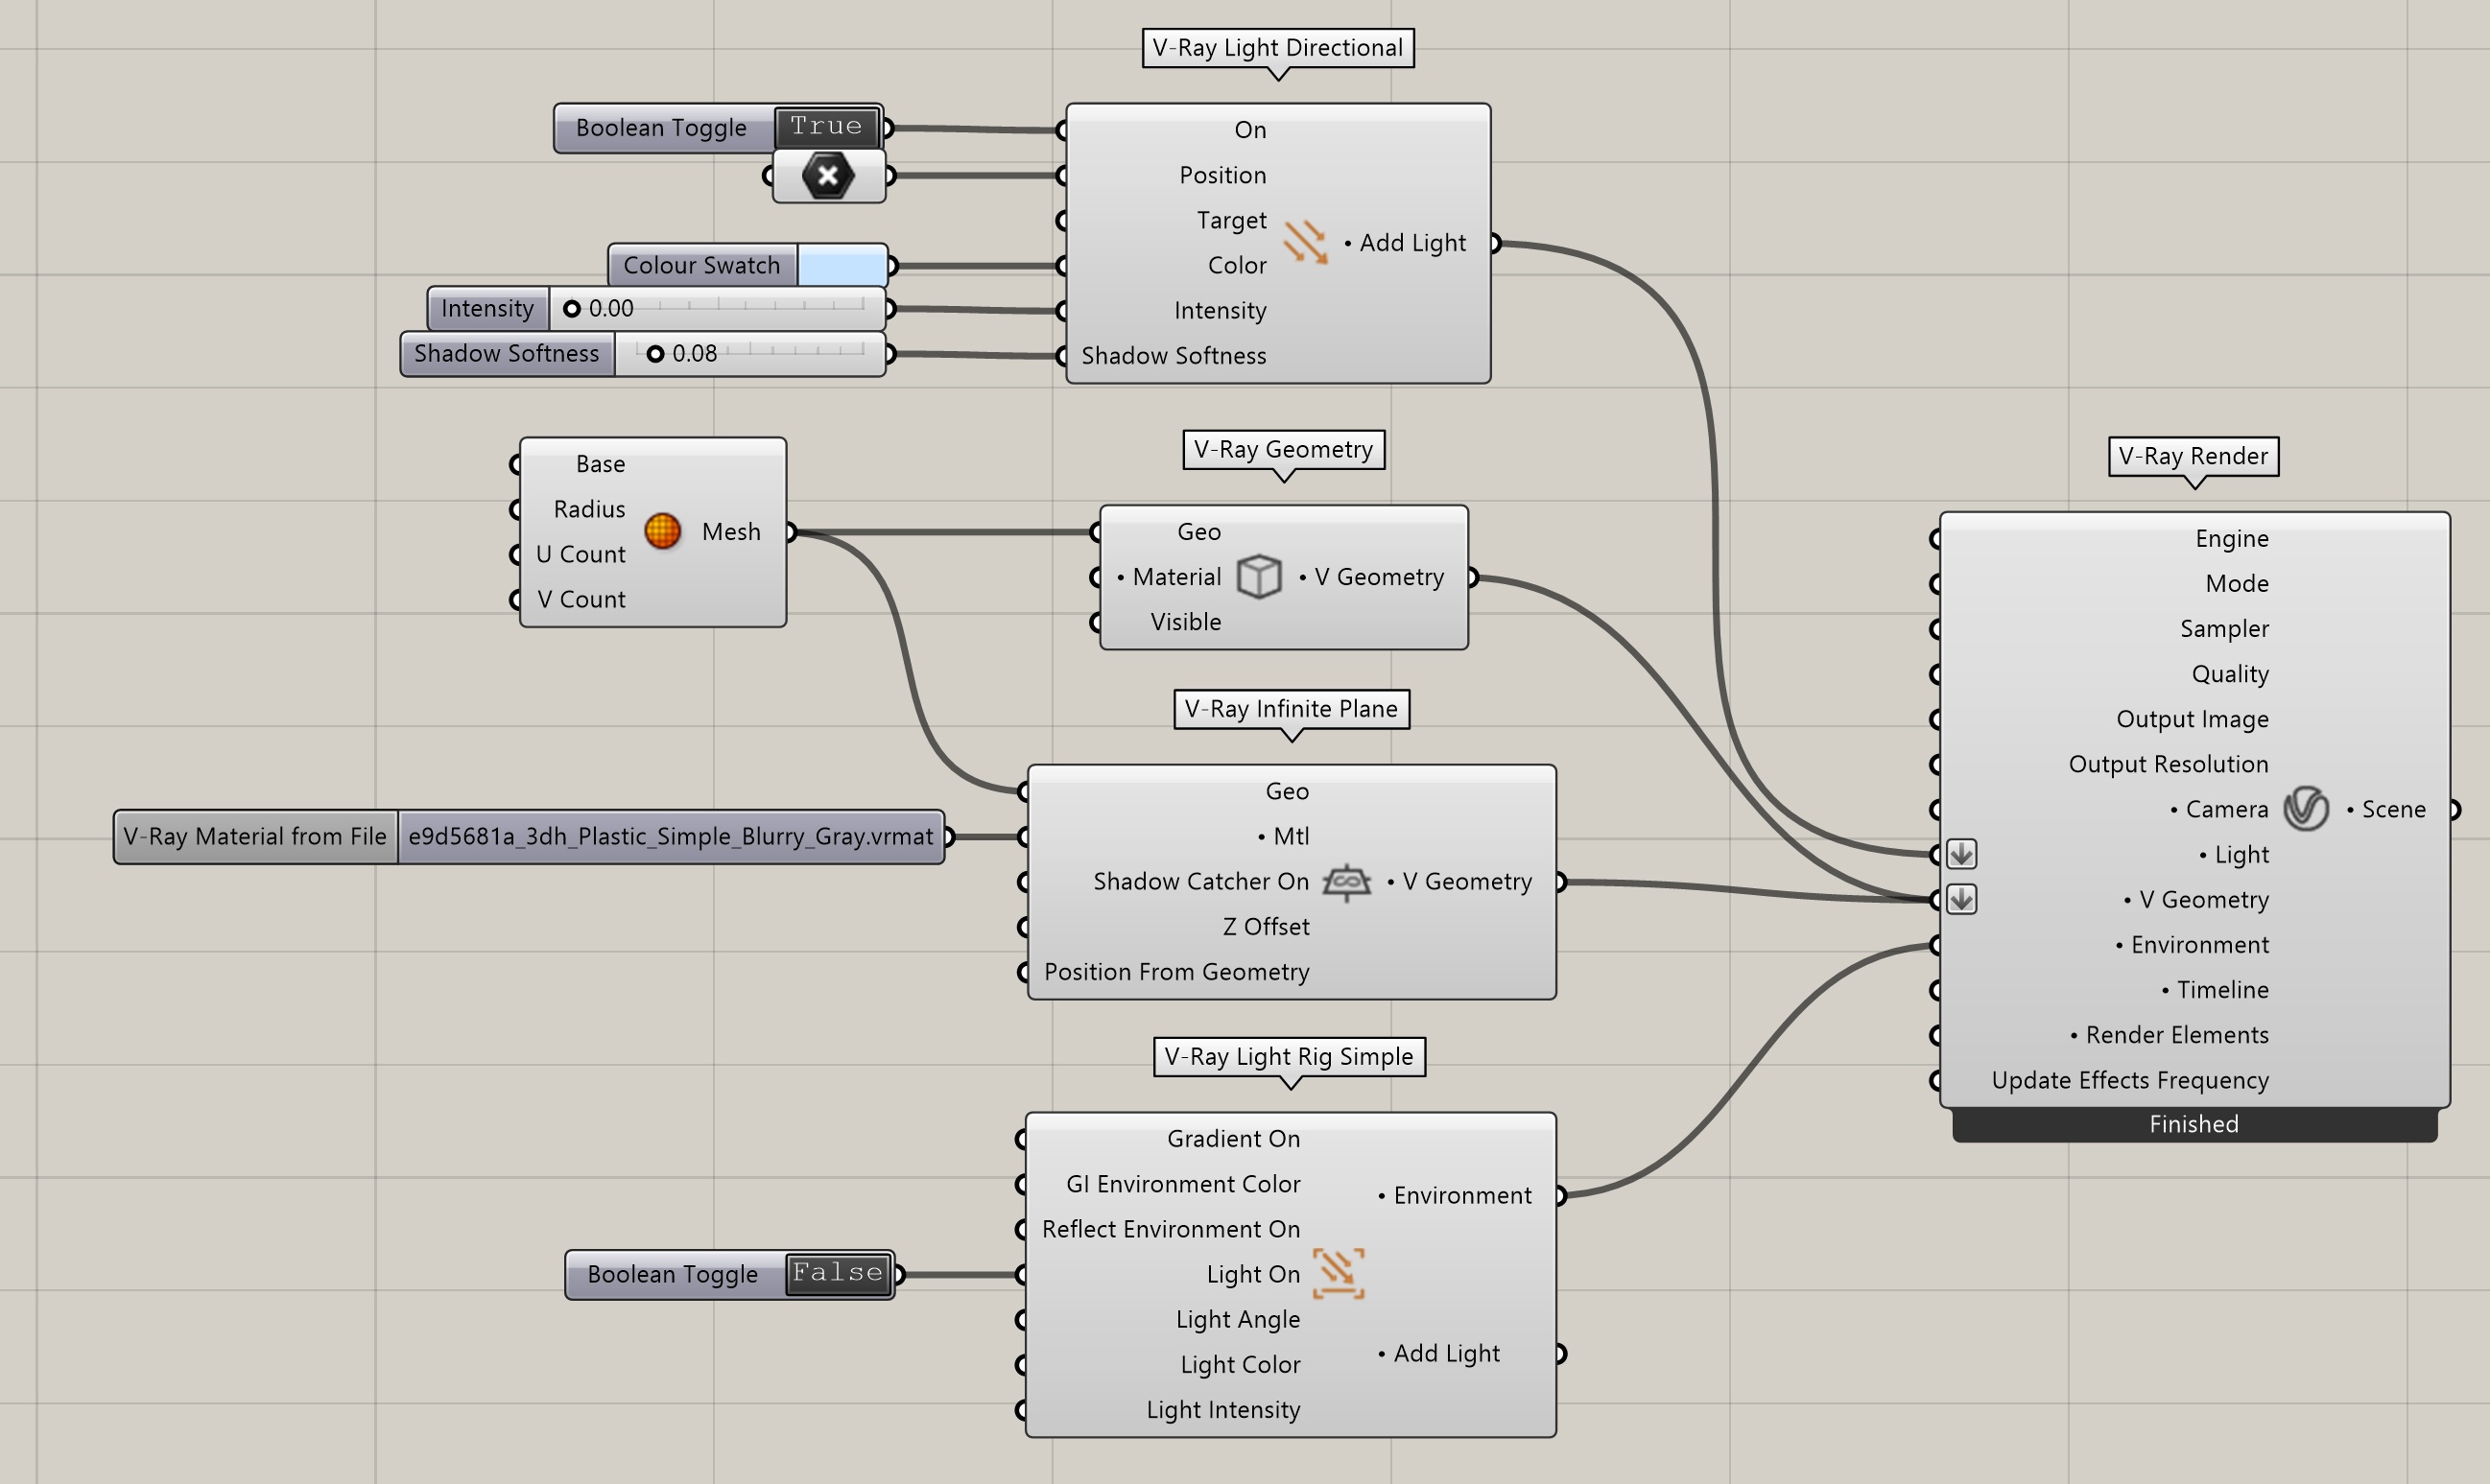
Task: Click the Update Effects Frequency input
Action: (2130, 1080)
